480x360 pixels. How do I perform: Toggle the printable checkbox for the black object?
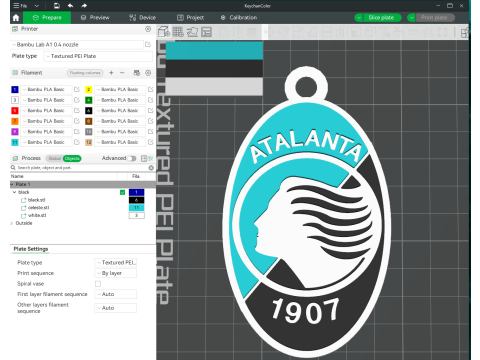pyautogui.click(x=122, y=192)
